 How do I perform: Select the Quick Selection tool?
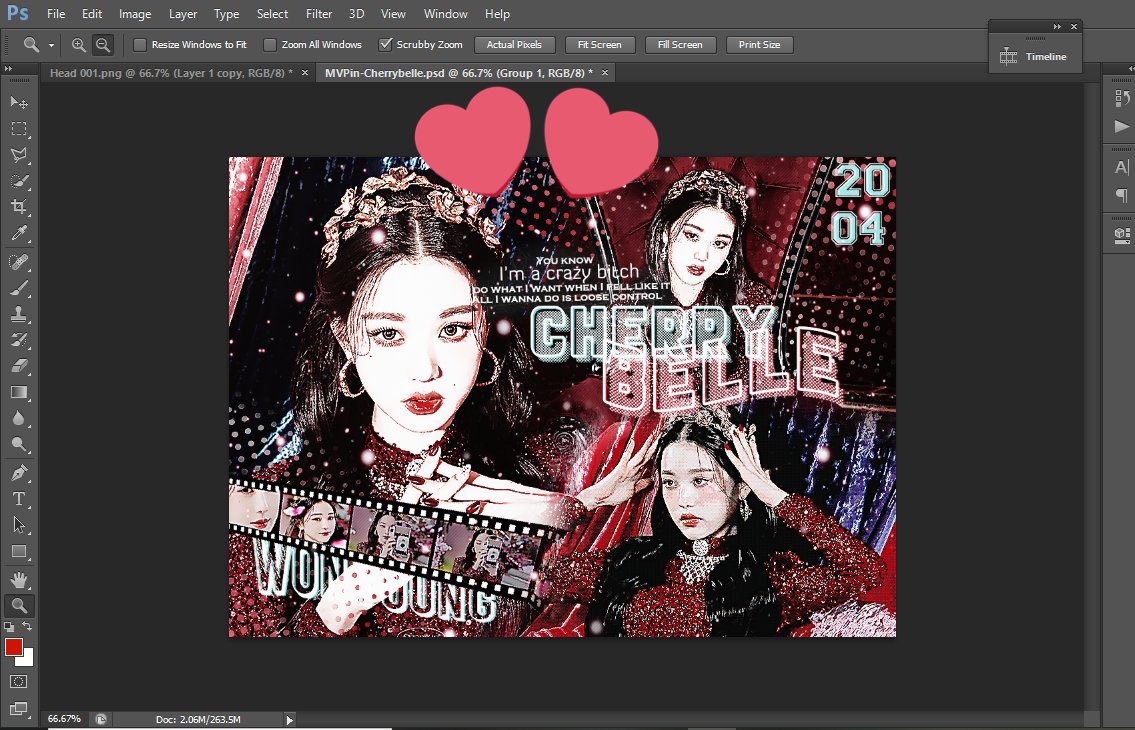[19, 181]
